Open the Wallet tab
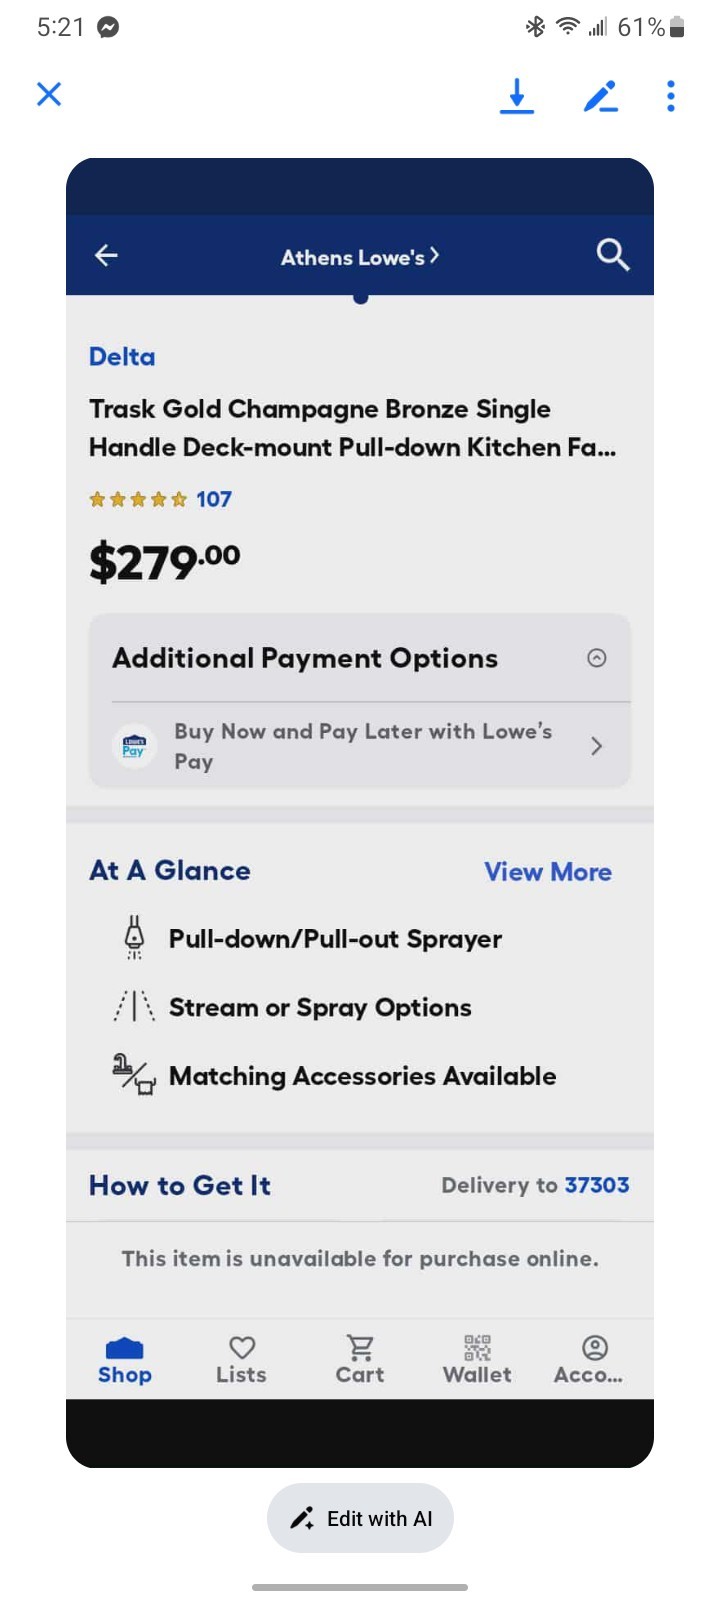Screen dimensions: 720x1600 click(477, 1360)
